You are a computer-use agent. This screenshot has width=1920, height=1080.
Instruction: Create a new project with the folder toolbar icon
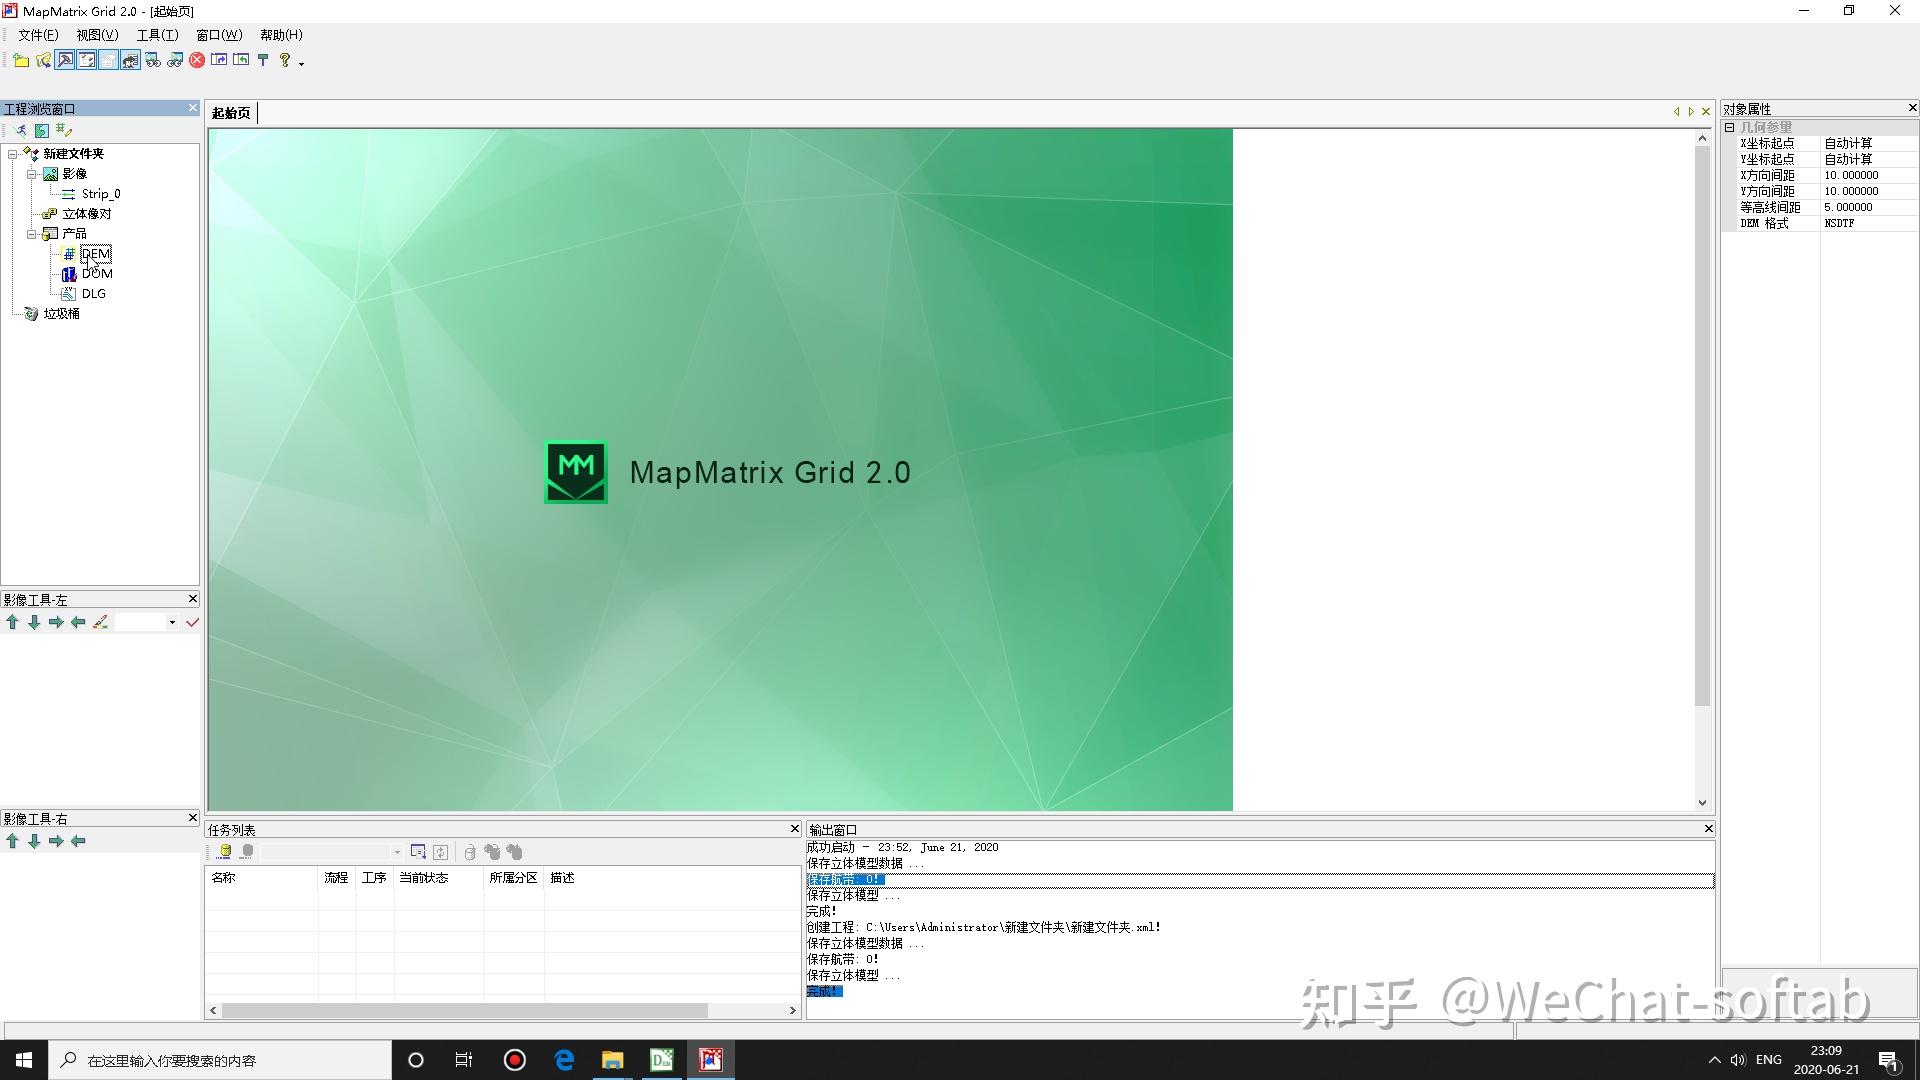tap(21, 60)
